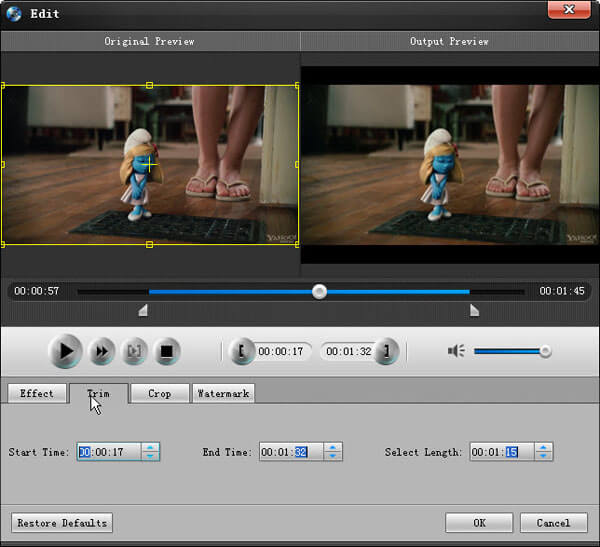The height and width of the screenshot is (547, 600).
Task: Click the Output Preview video
Action: coord(450,165)
